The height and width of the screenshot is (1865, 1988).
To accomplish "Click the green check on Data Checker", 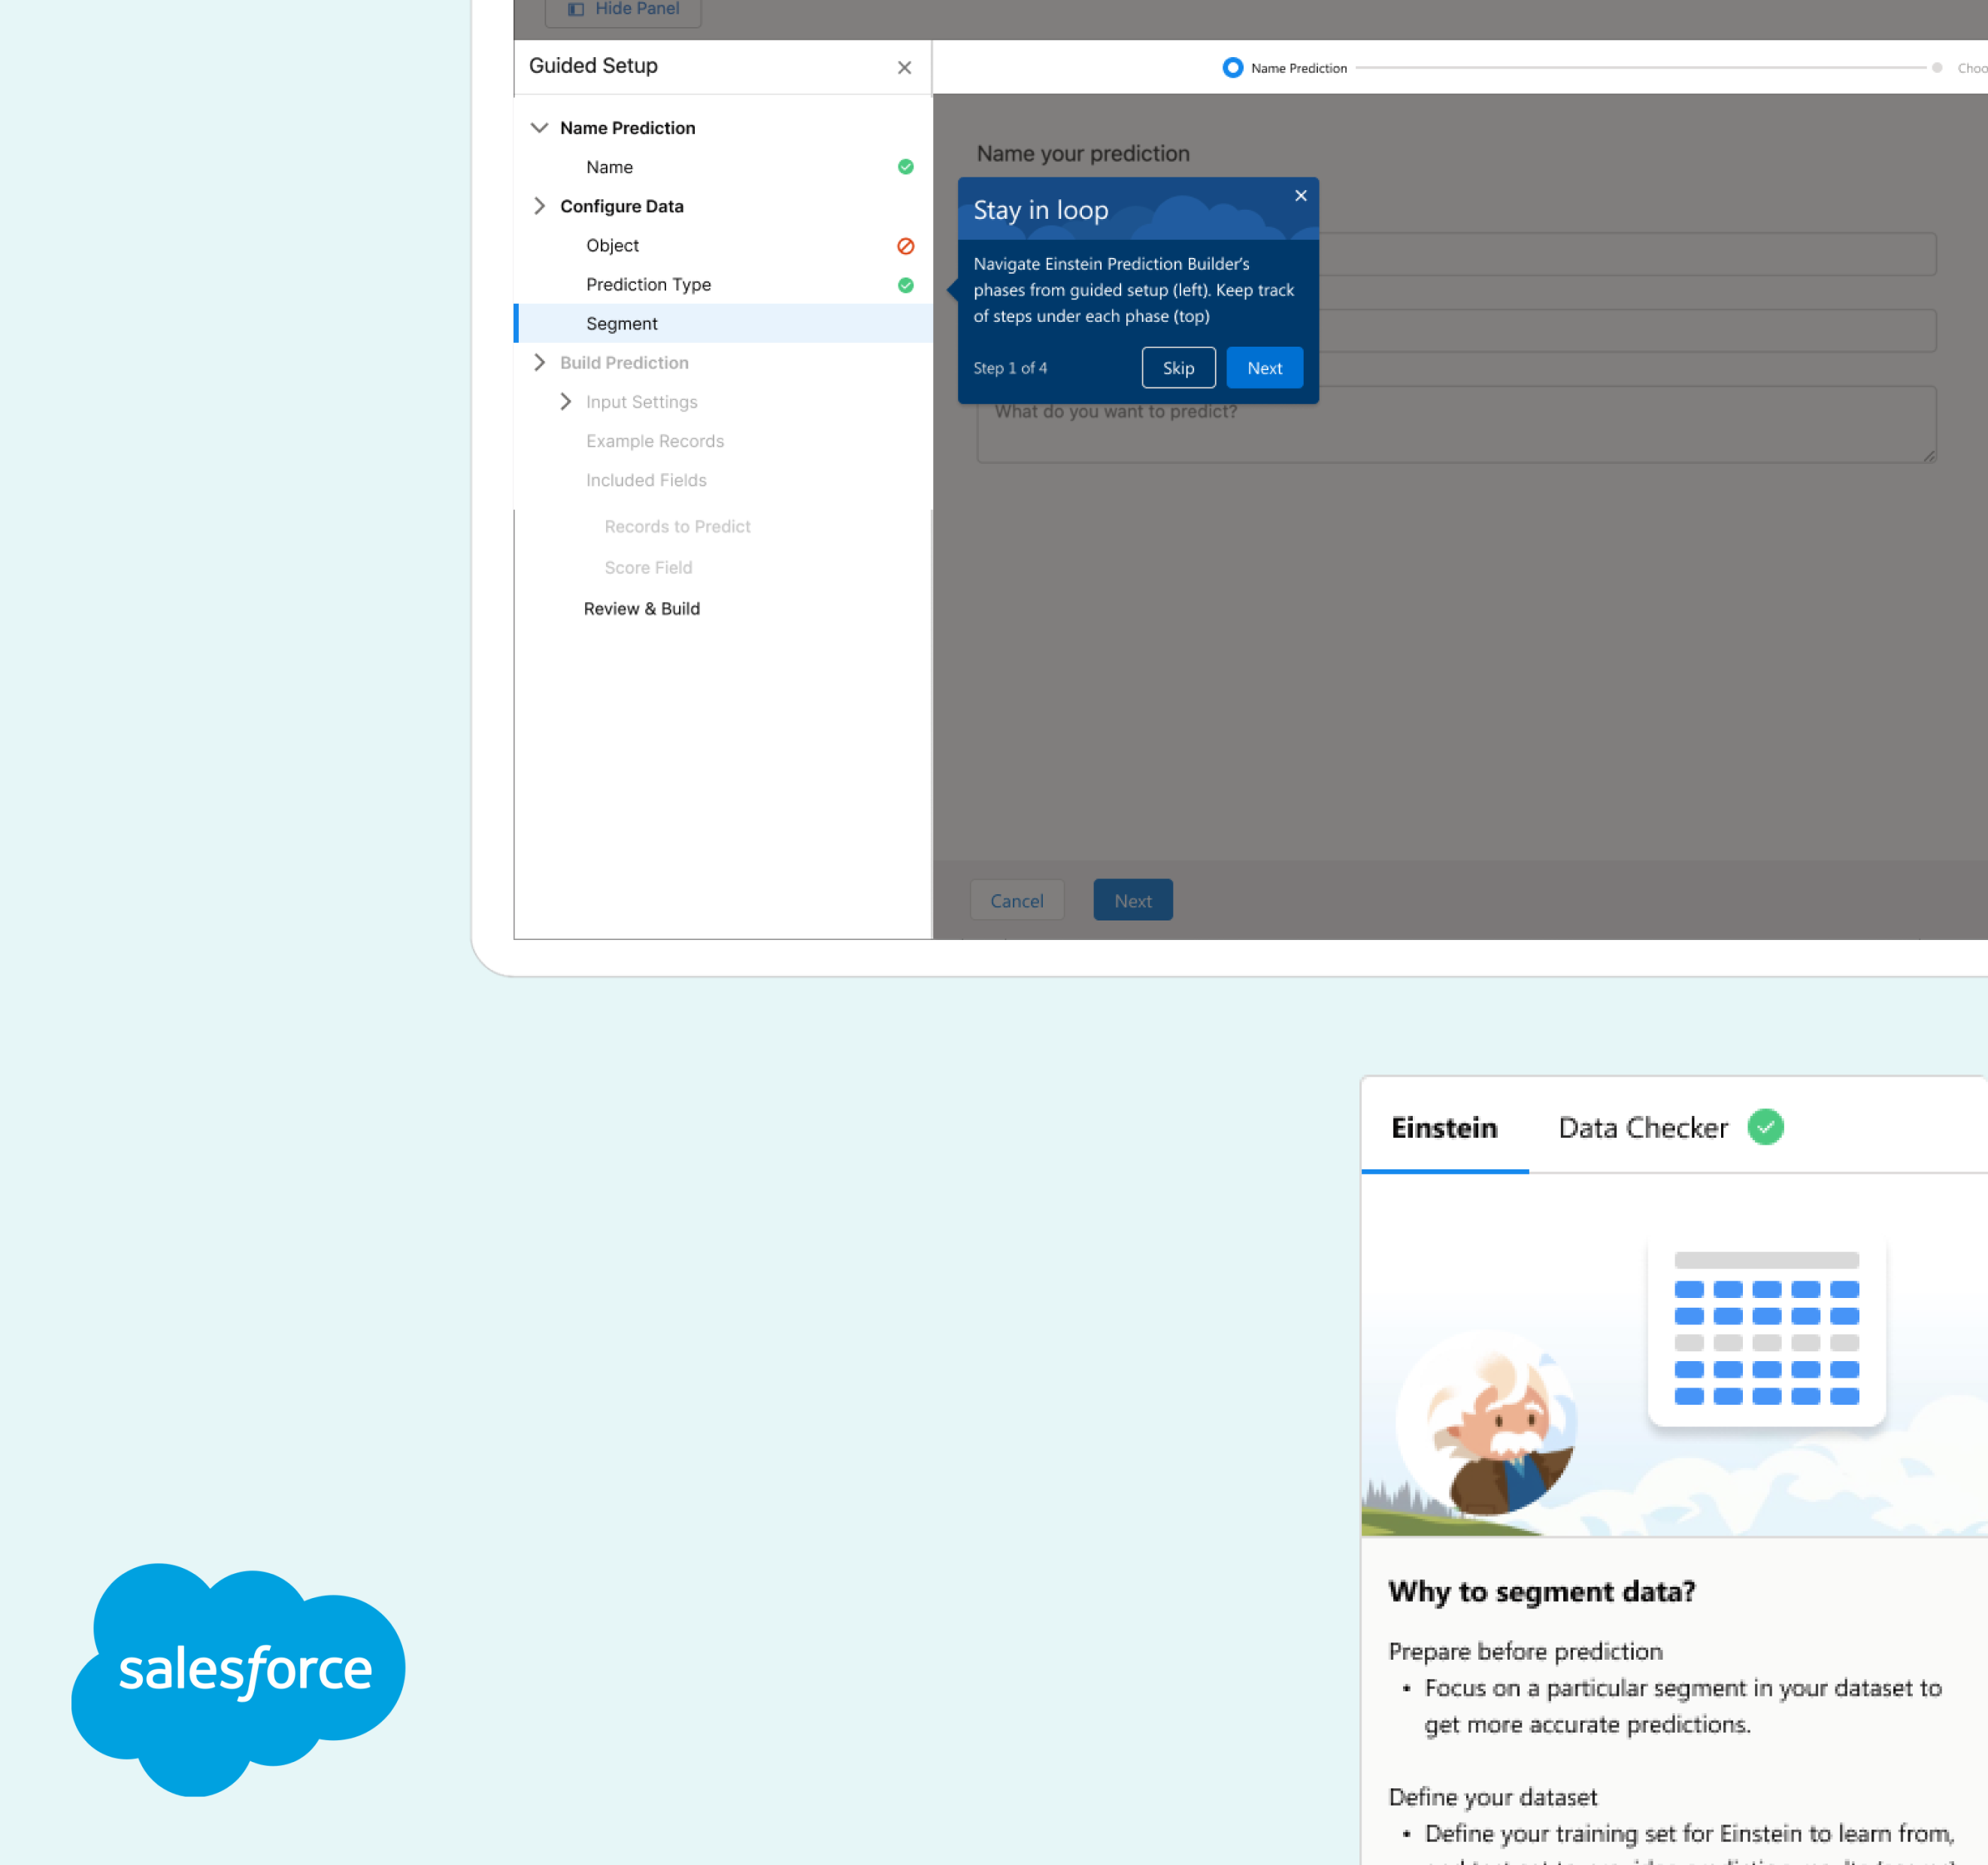I will 1765,1127.
